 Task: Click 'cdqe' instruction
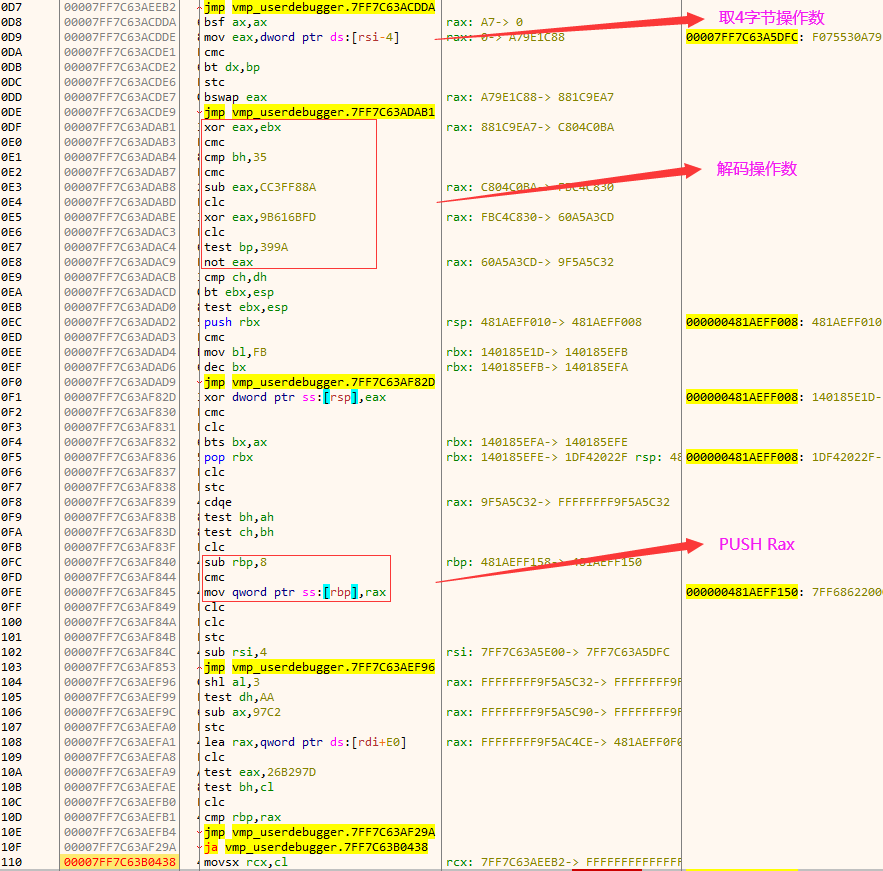click(218, 502)
